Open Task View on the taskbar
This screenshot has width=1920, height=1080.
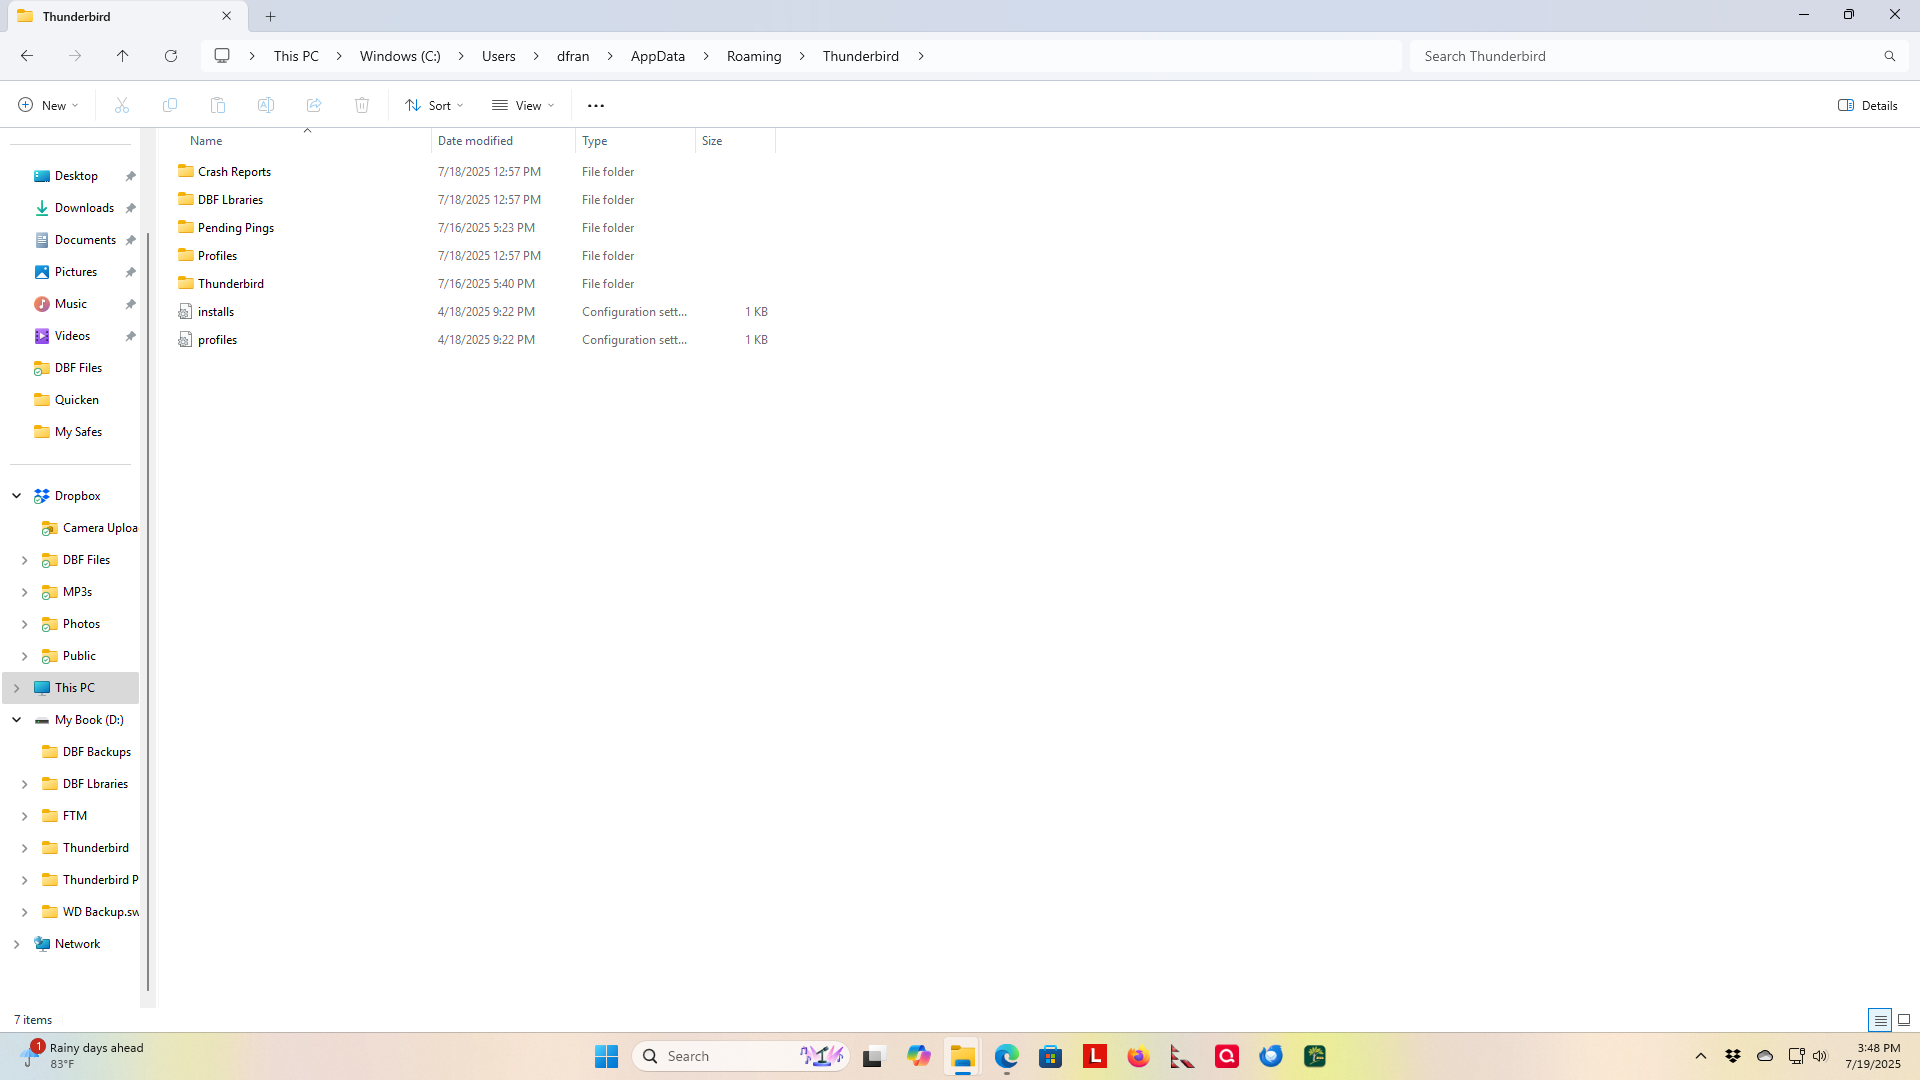[x=875, y=1056]
